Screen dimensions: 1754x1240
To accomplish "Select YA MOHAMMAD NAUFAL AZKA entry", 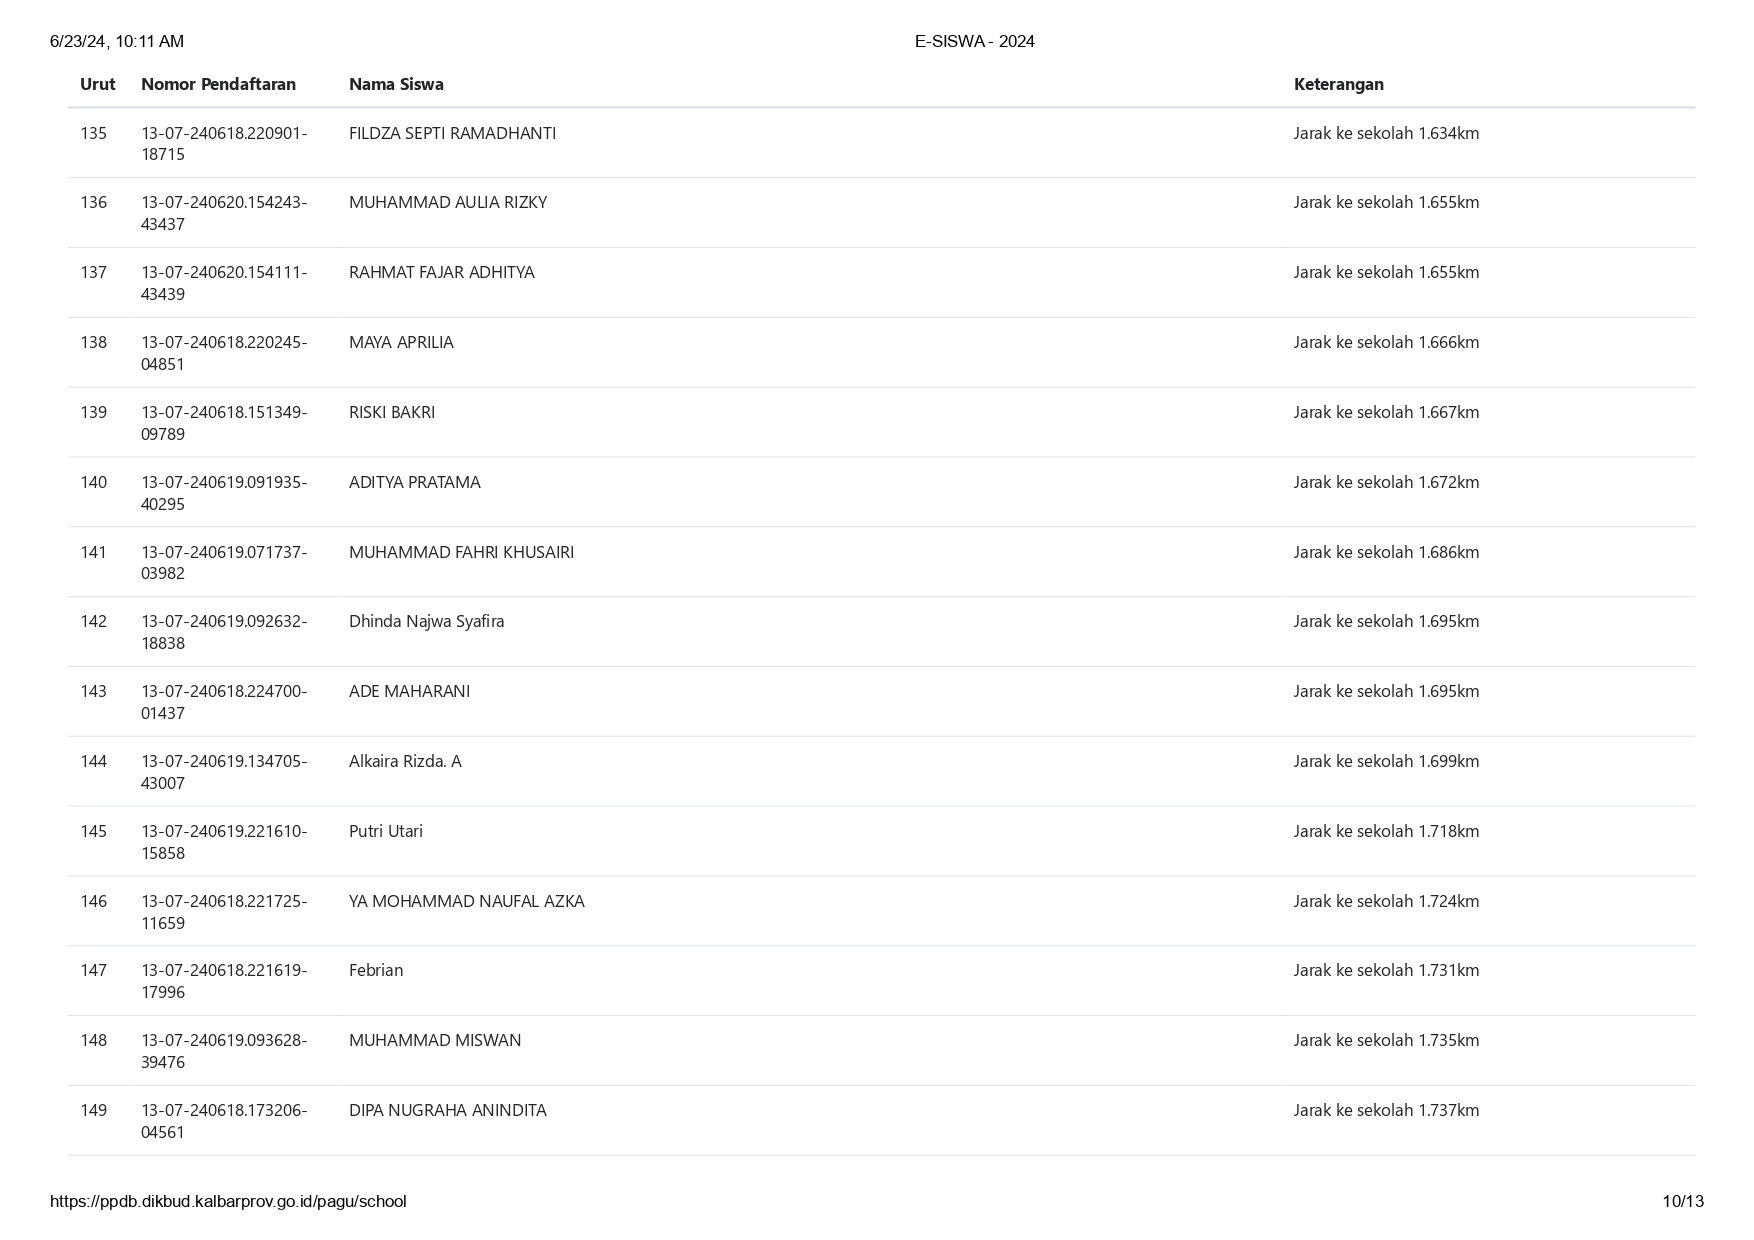I will pos(466,901).
